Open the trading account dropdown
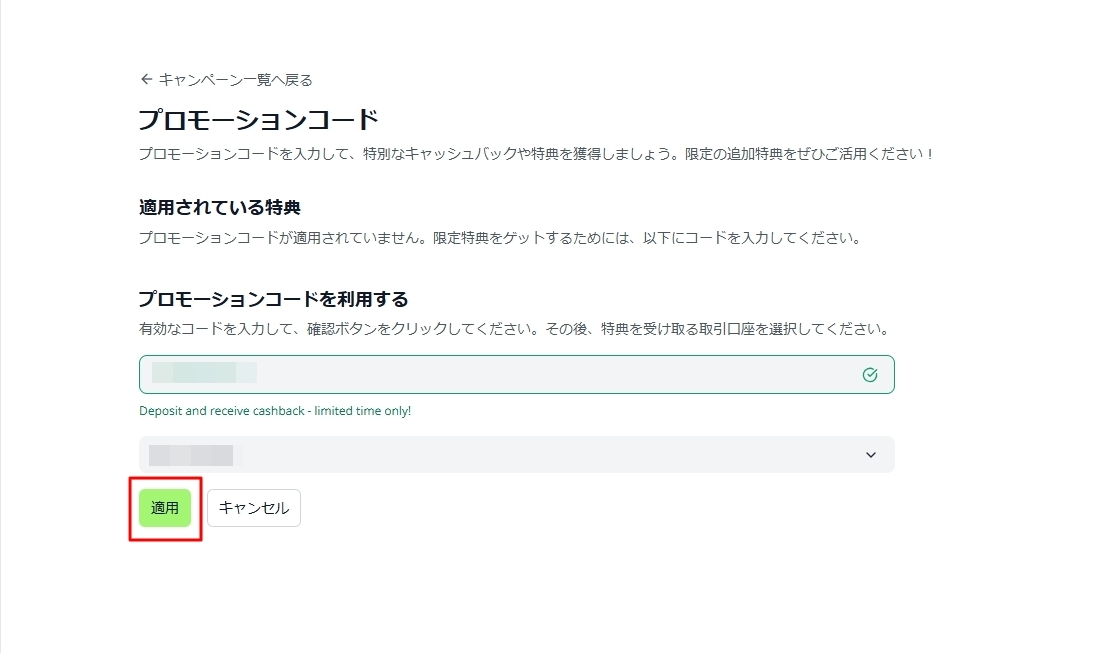Viewport: 1120px width, 653px height. click(516, 454)
